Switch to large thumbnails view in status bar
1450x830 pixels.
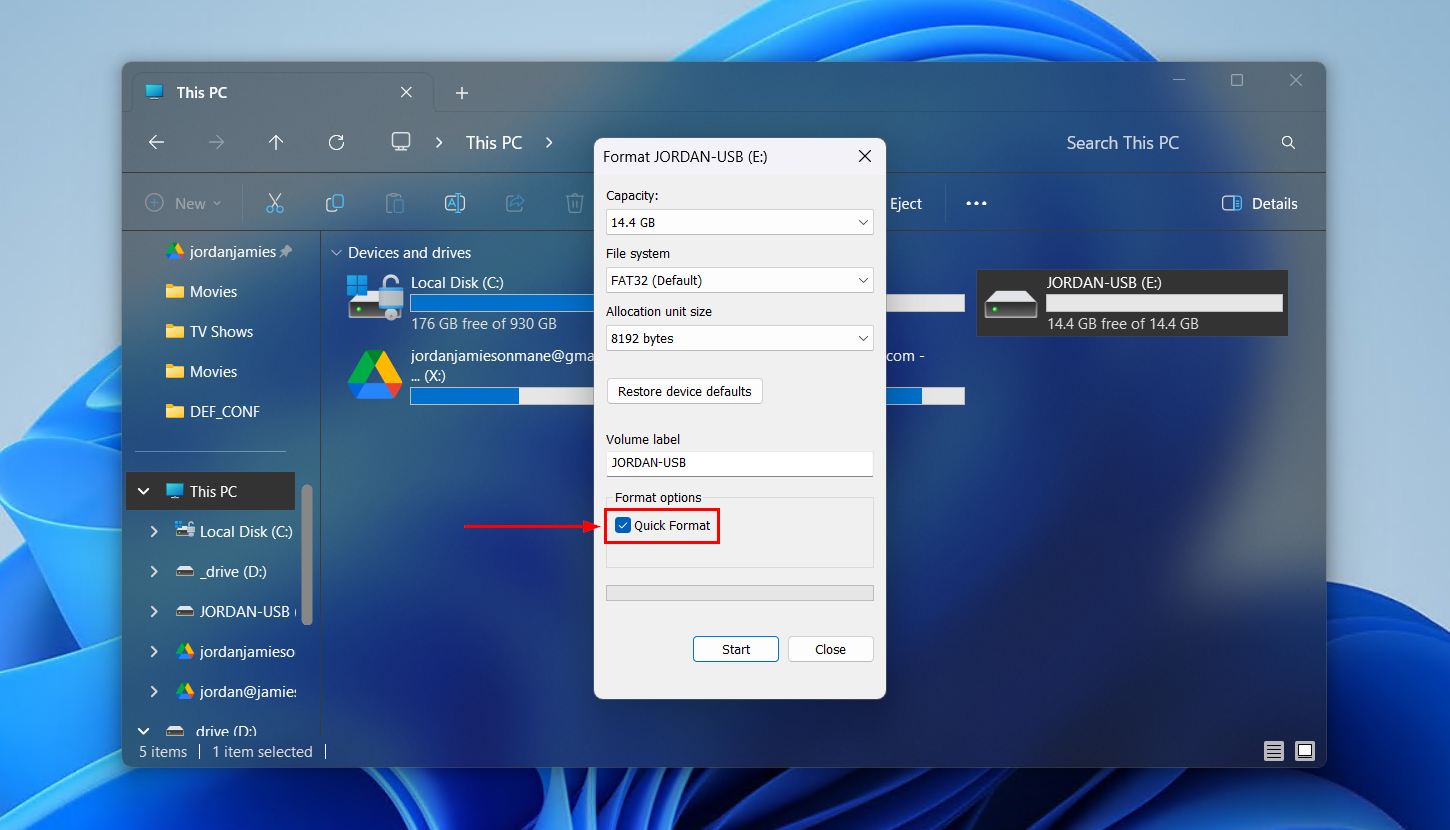click(1305, 750)
